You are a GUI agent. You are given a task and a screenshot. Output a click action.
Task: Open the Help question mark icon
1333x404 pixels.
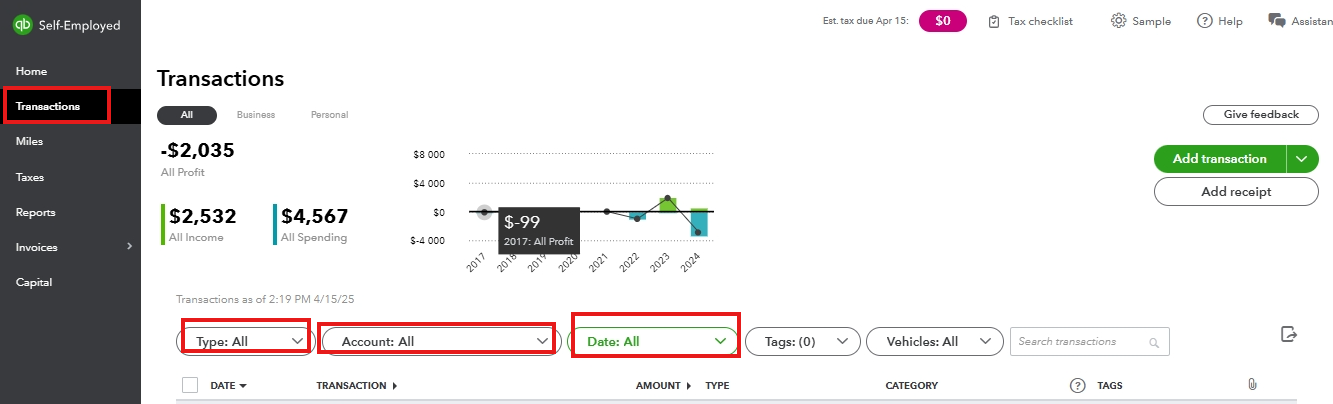(x=1205, y=21)
